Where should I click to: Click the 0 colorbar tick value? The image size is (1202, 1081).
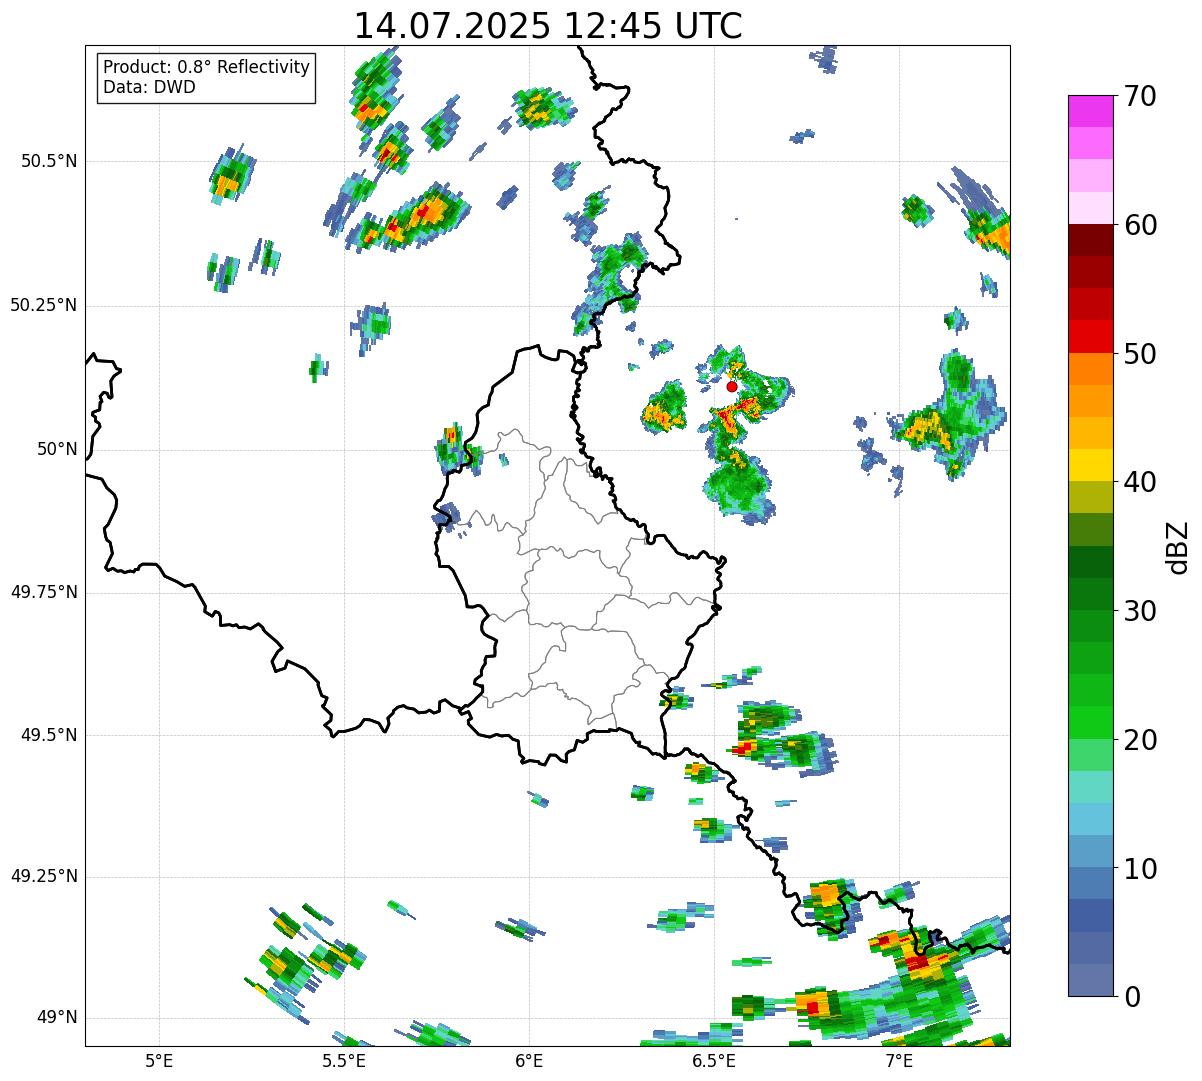tap(1132, 997)
